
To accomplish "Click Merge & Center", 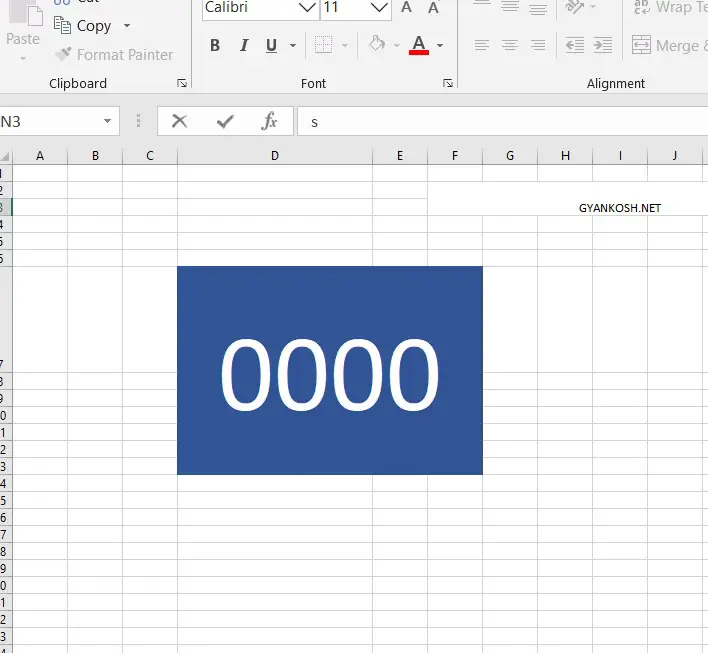I will click(670, 45).
